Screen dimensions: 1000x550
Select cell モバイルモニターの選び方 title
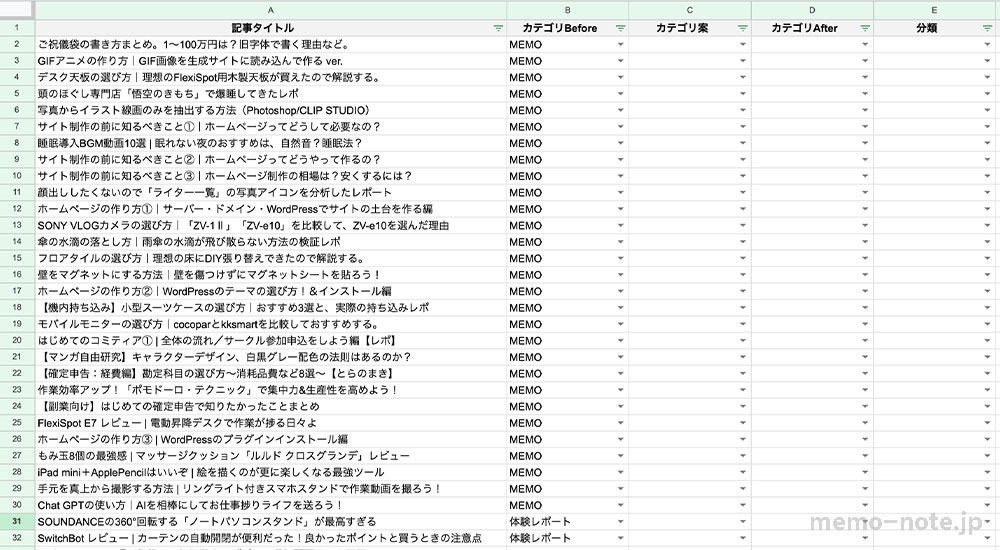pos(271,324)
